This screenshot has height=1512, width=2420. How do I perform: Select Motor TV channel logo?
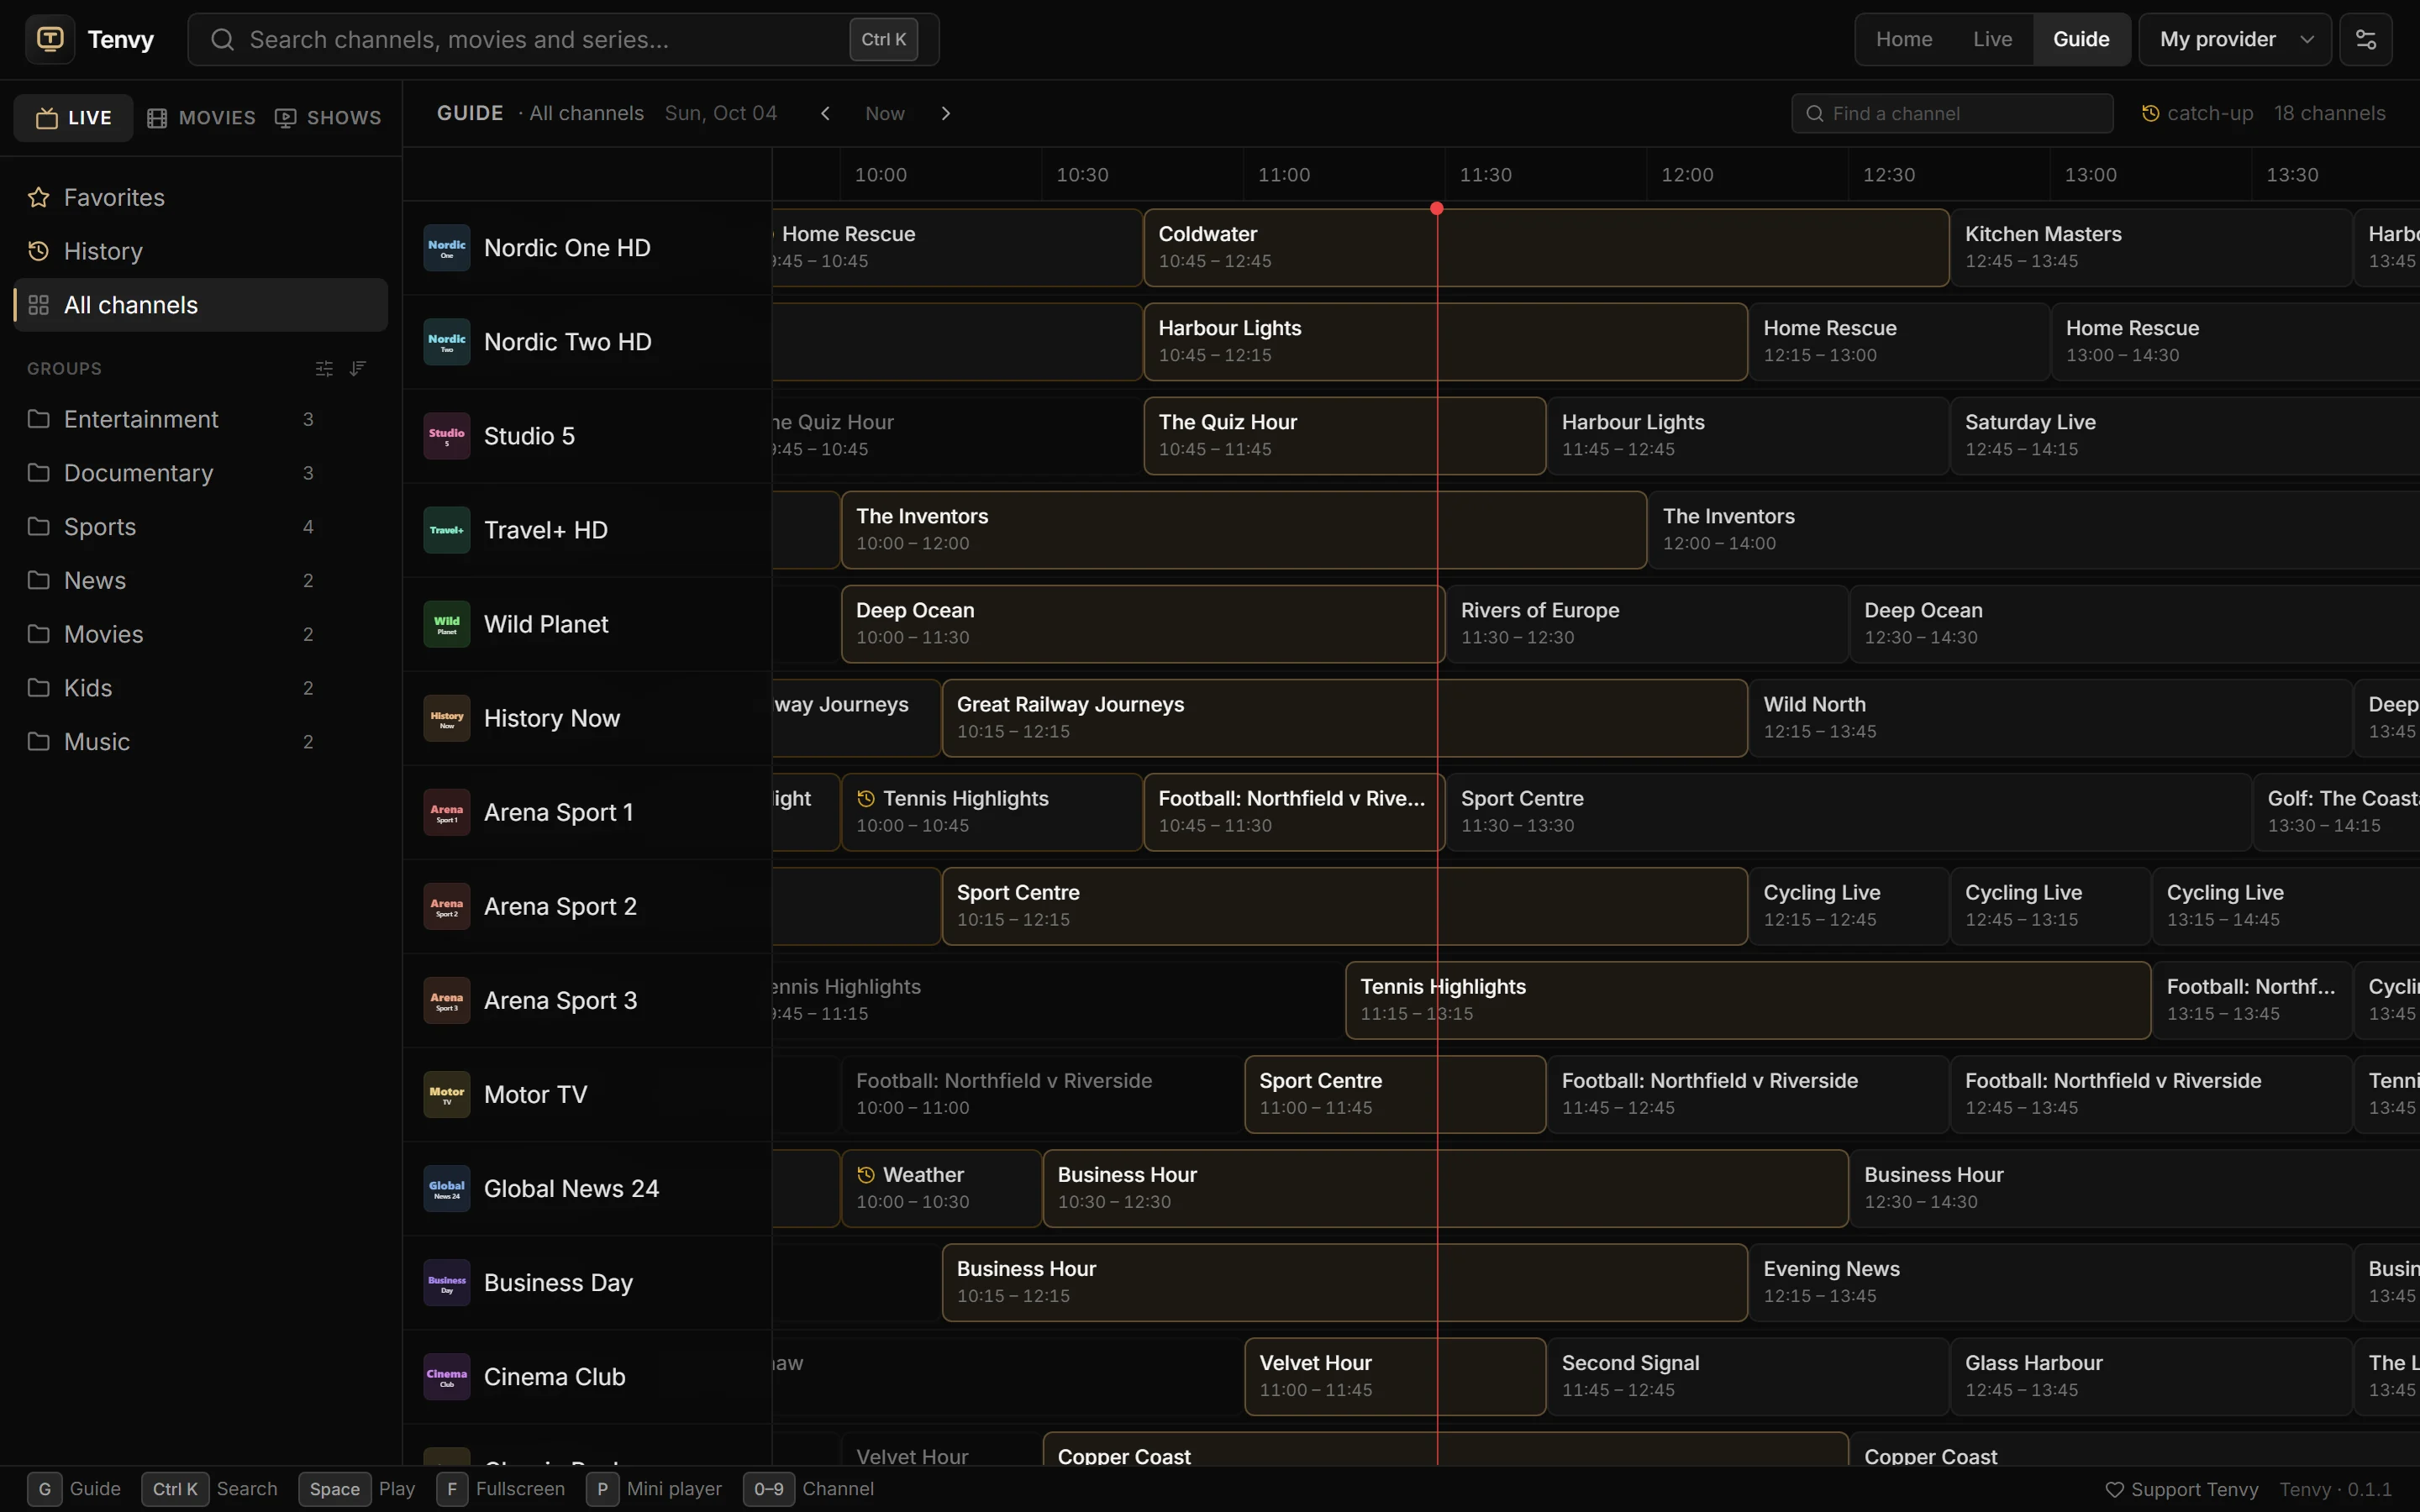[447, 1094]
